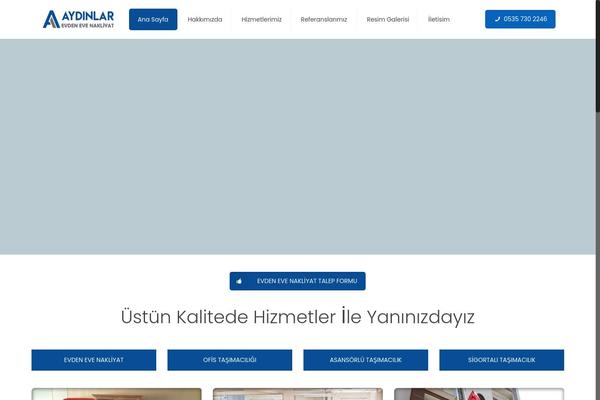This screenshot has height=400, width=600.
Task: Open Hizmetlerimiz menu
Action: [261, 19]
